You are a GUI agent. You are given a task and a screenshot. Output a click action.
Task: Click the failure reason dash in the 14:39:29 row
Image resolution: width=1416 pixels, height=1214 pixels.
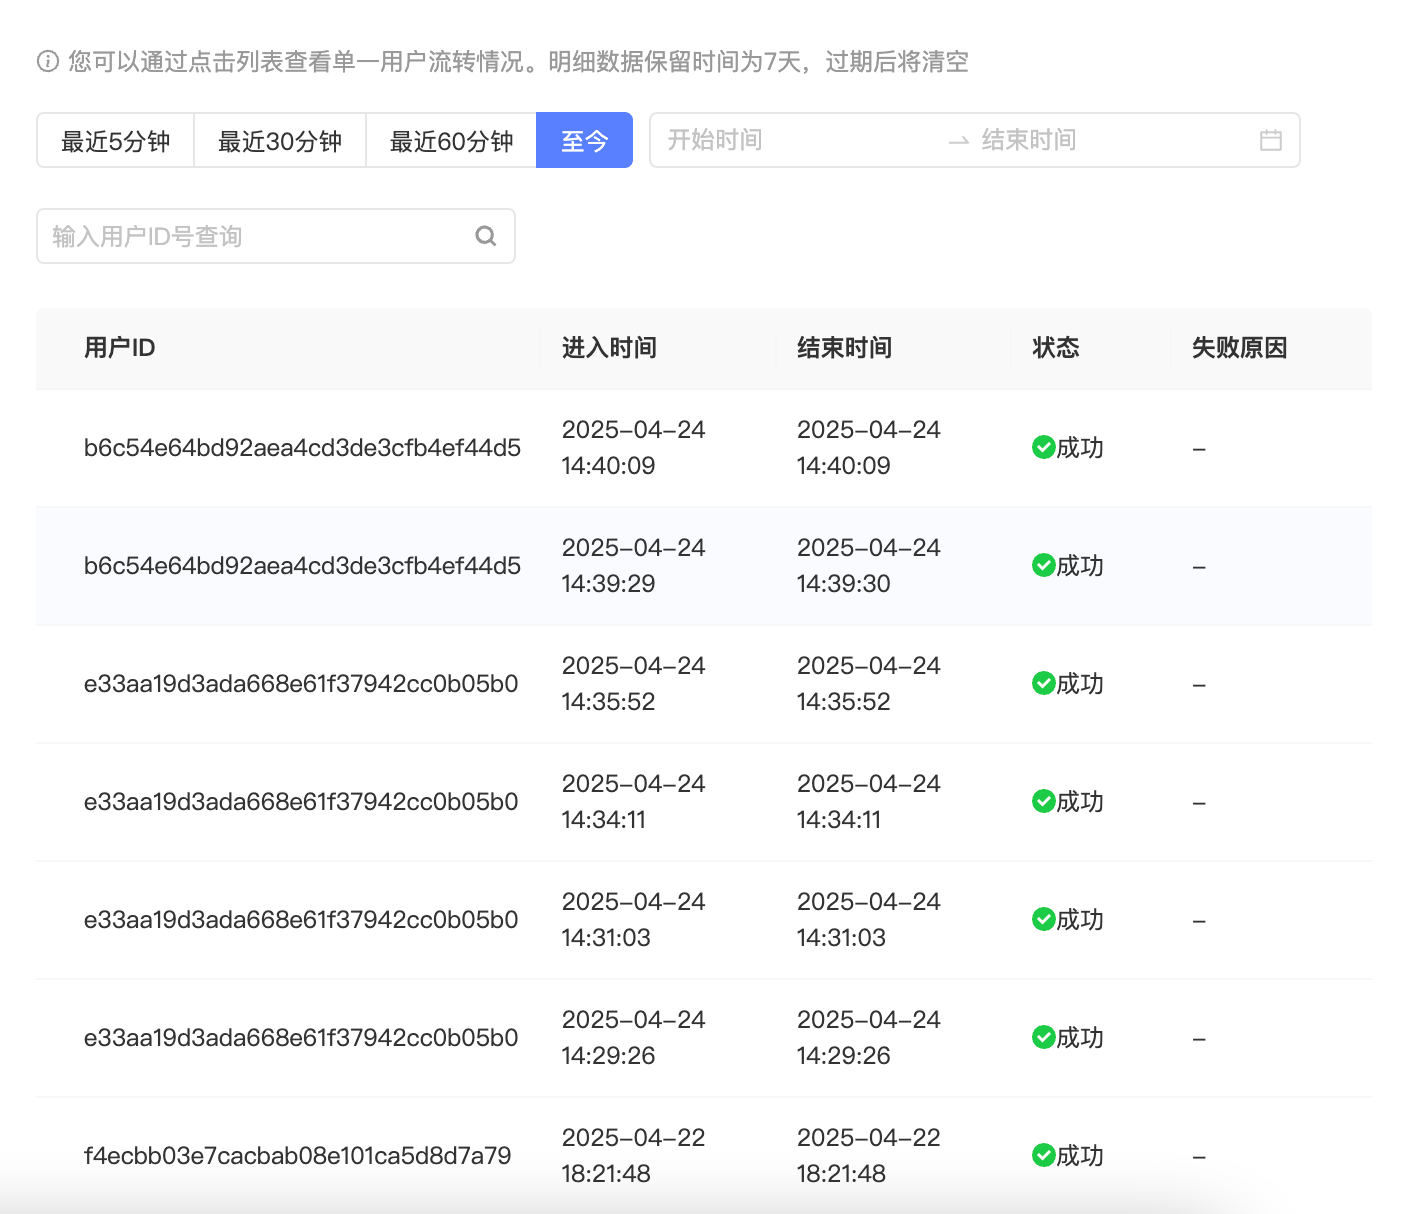tap(1199, 567)
